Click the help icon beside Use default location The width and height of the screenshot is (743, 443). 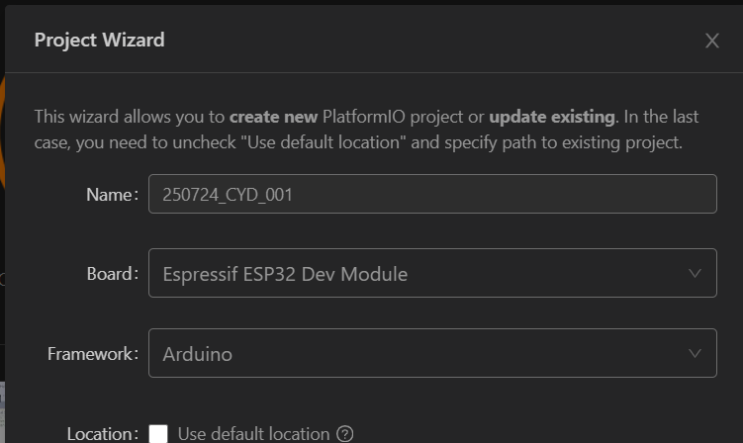click(x=345, y=434)
